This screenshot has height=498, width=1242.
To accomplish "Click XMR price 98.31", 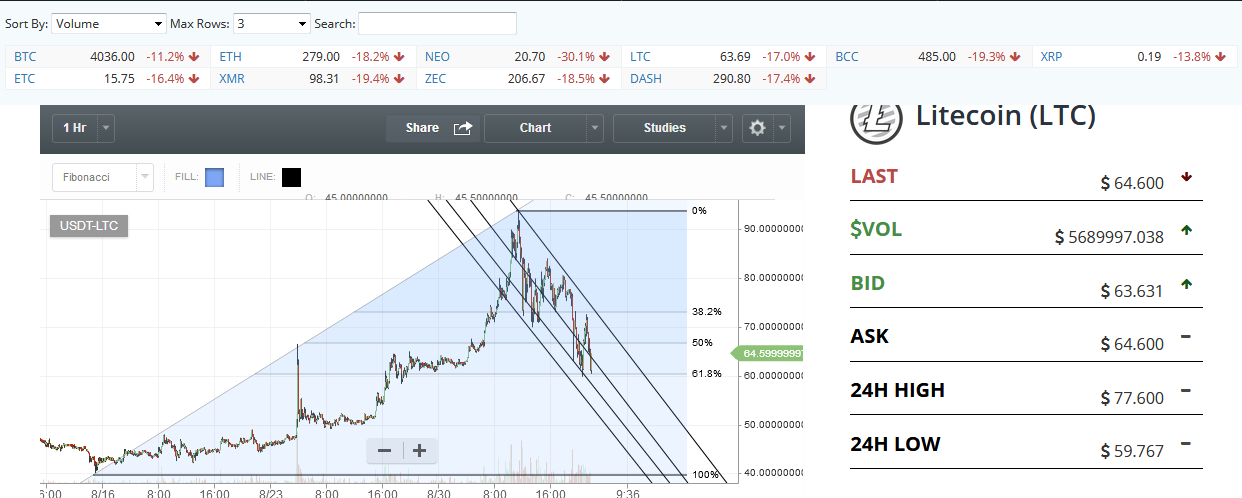I will point(325,78).
